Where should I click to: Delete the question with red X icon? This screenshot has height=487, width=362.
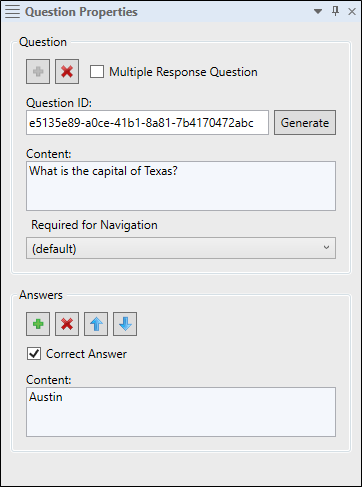pos(67,72)
